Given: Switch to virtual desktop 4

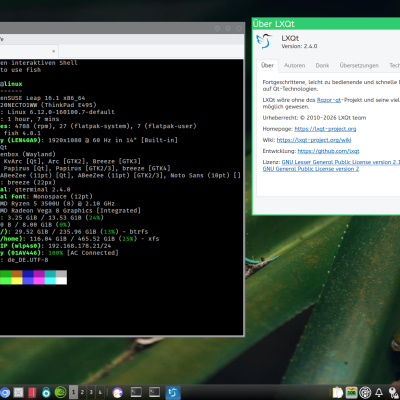Looking at the screenshot, I should click(x=100, y=392).
